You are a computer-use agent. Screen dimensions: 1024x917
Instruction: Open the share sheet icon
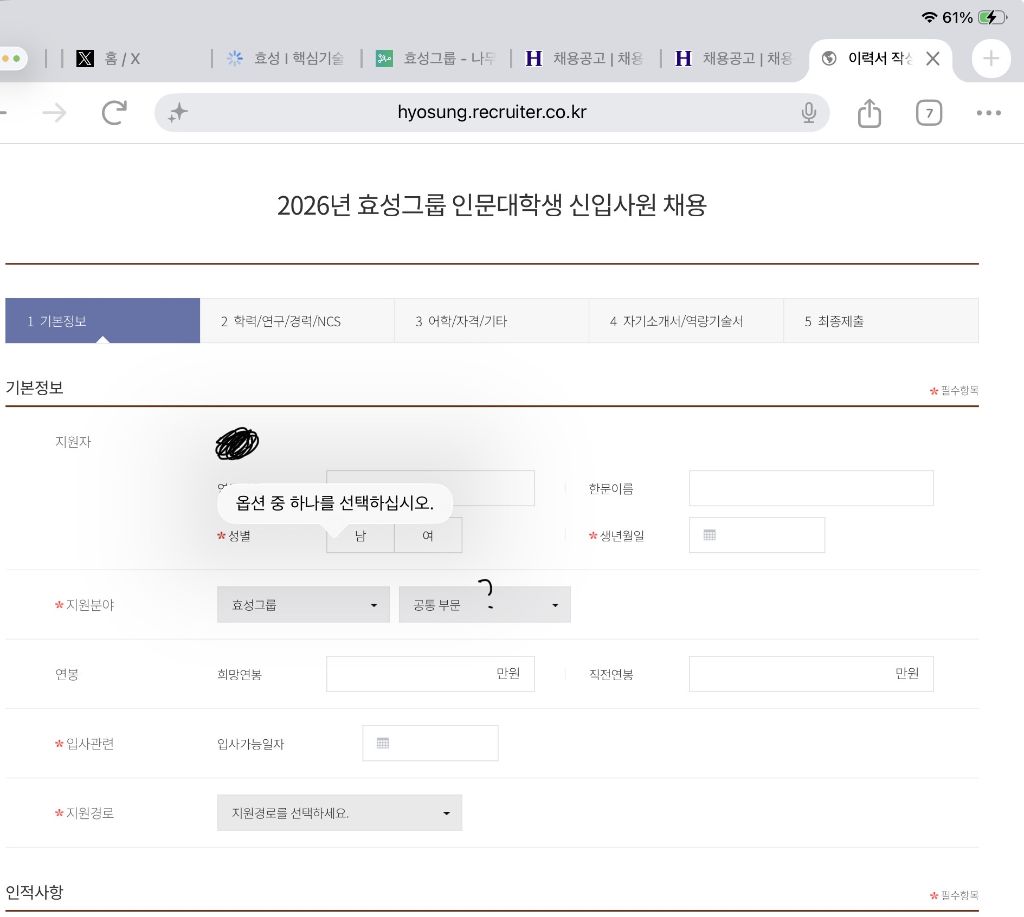click(869, 112)
